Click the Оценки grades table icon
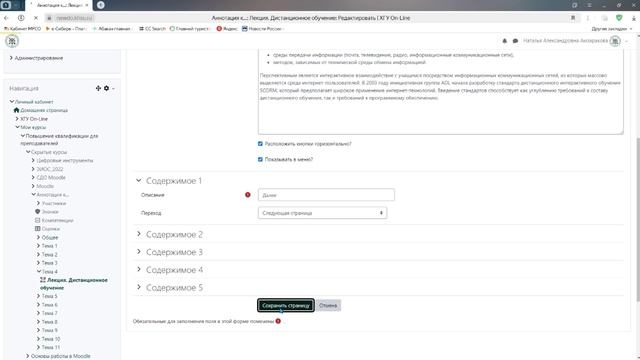Screen dimensions: 640x360 point(38,229)
